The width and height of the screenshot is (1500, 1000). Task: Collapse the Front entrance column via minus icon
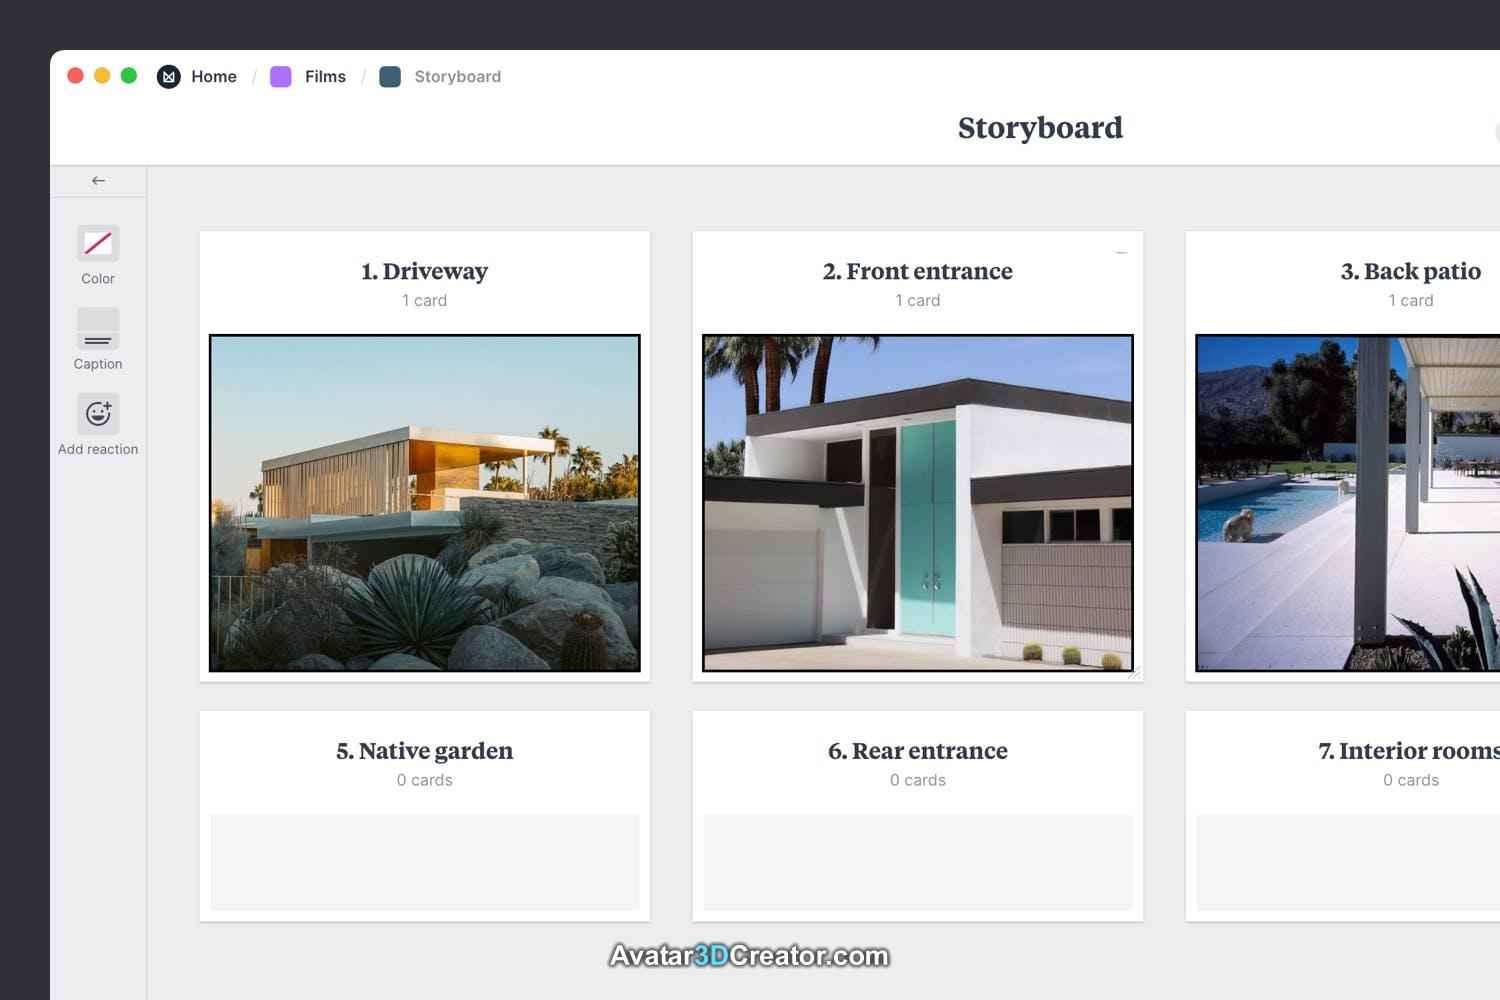(1122, 253)
